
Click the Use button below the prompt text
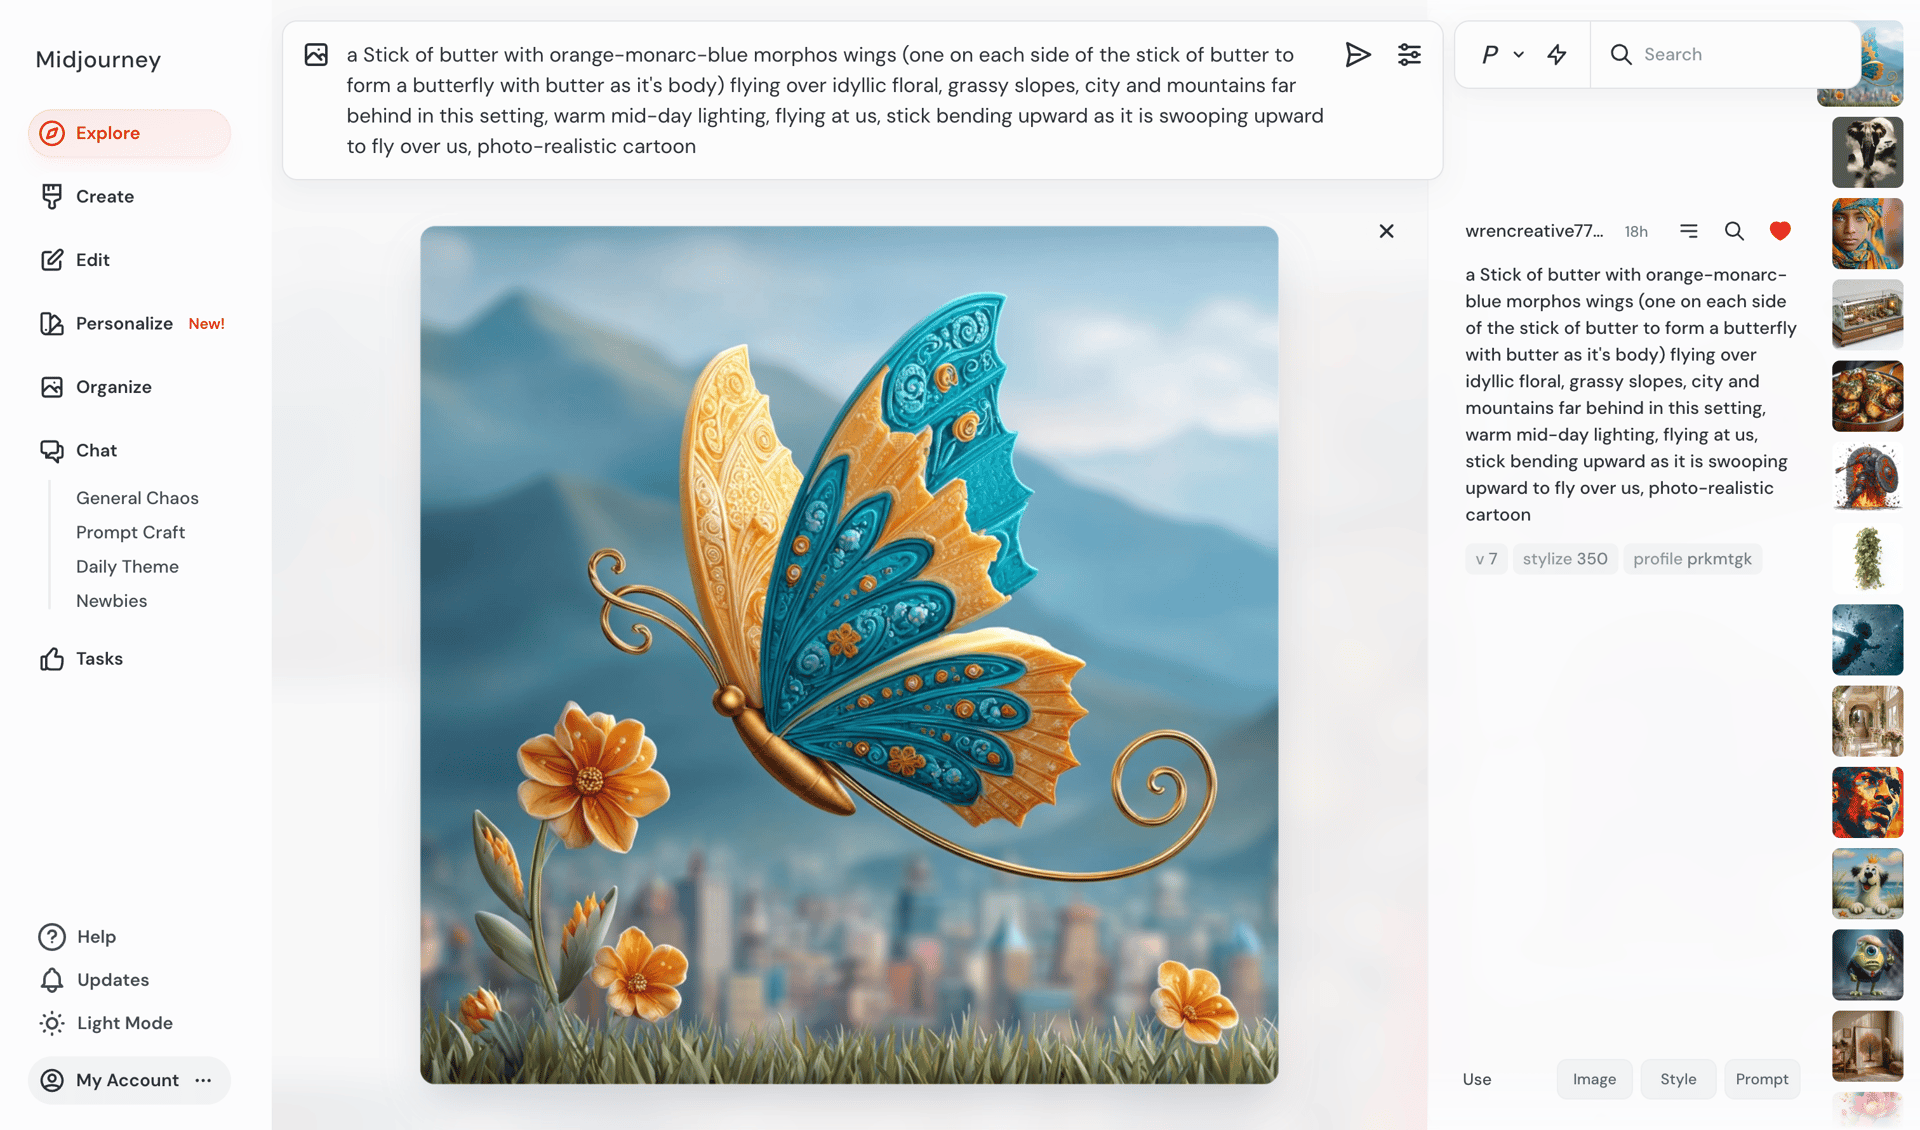[x=1476, y=1079]
